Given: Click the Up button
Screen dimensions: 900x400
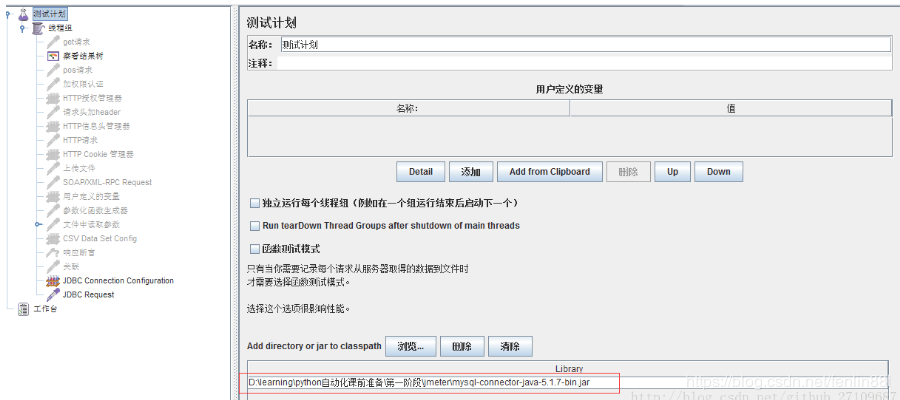Looking at the screenshot, I should (x=673, y=172).
